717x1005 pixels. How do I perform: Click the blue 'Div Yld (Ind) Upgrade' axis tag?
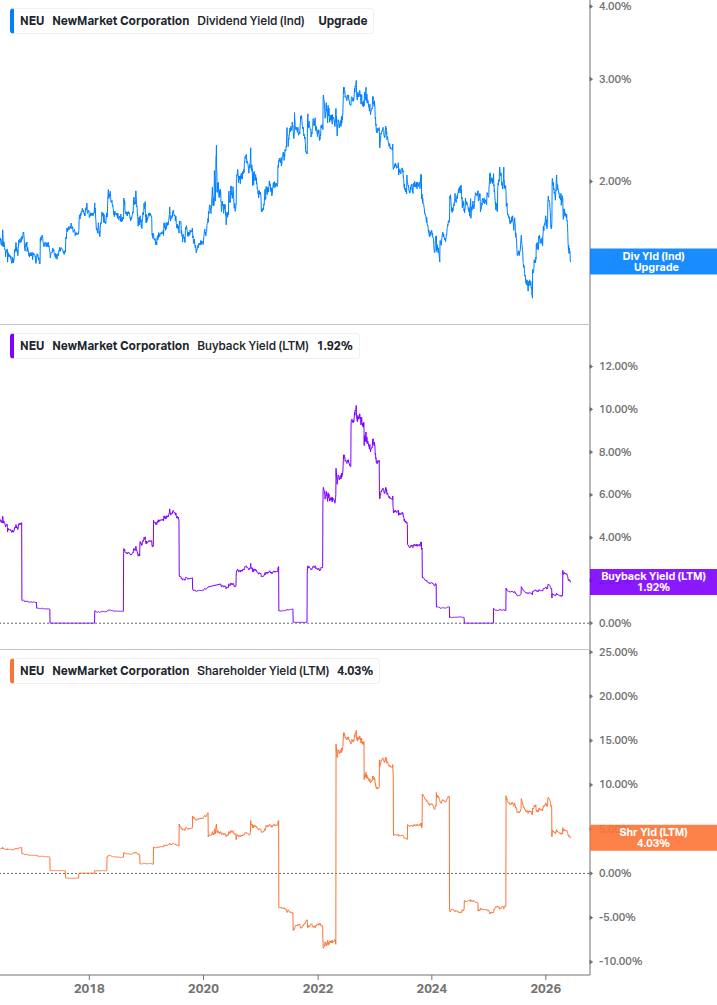coord(653,262)
